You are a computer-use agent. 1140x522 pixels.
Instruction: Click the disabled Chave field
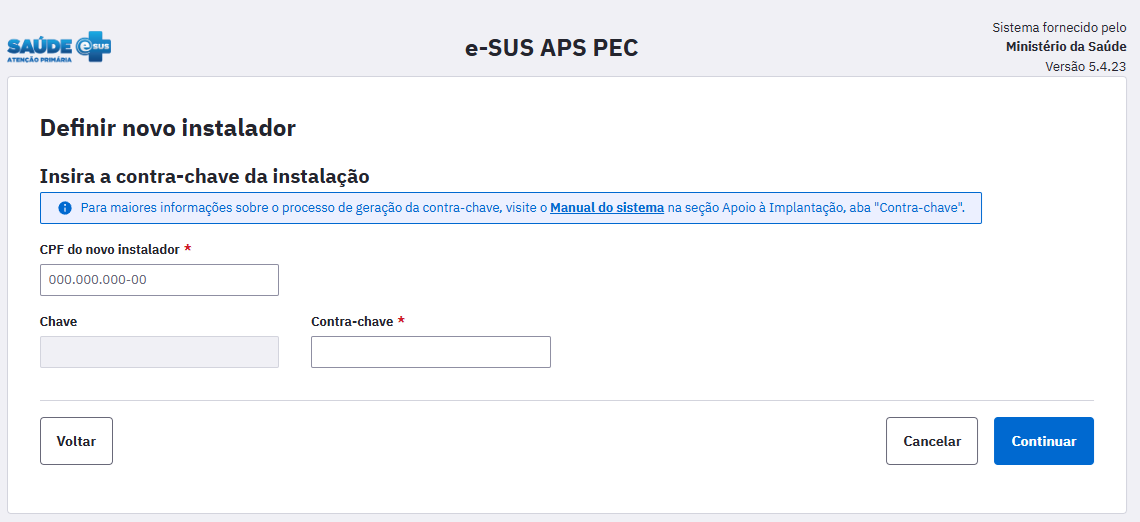(x=159, y=352)
